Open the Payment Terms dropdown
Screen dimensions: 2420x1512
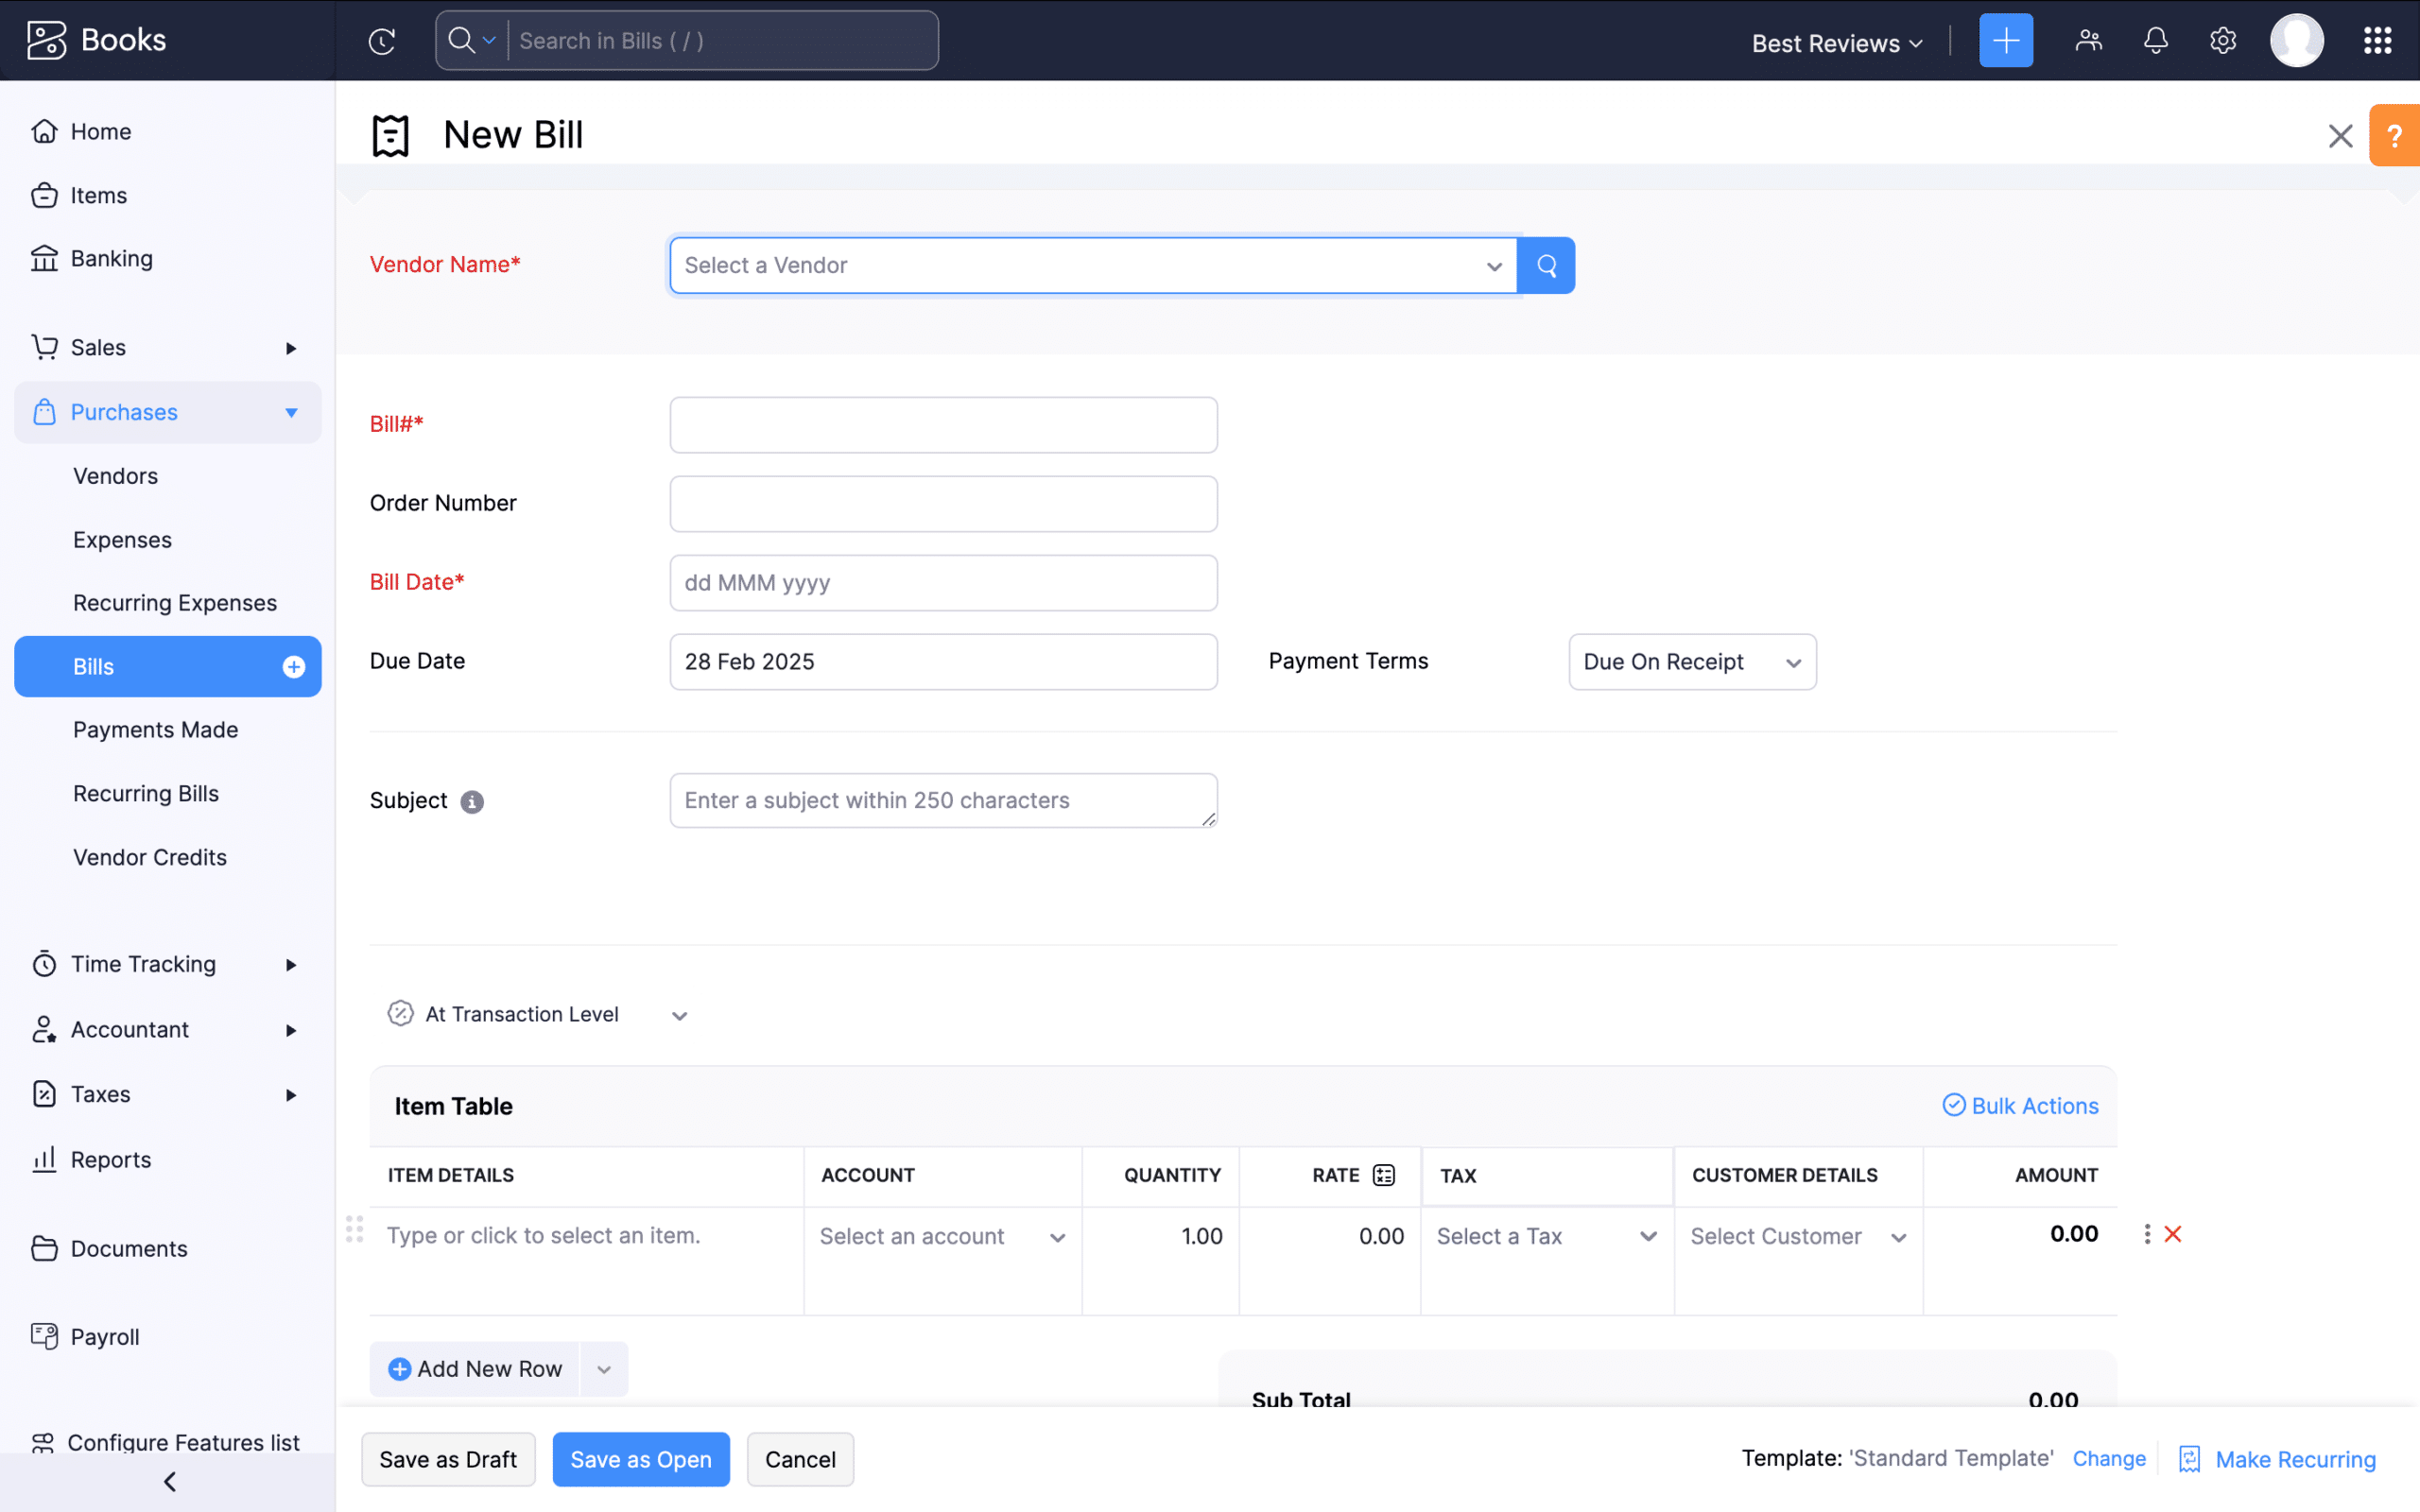(1691, 662)
